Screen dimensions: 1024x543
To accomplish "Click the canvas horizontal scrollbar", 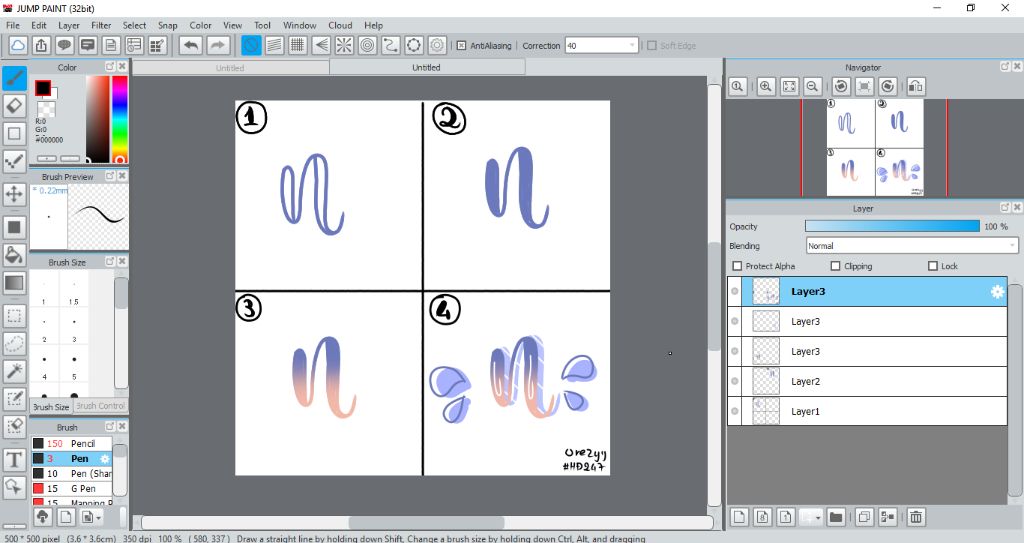I will (426, 523).
